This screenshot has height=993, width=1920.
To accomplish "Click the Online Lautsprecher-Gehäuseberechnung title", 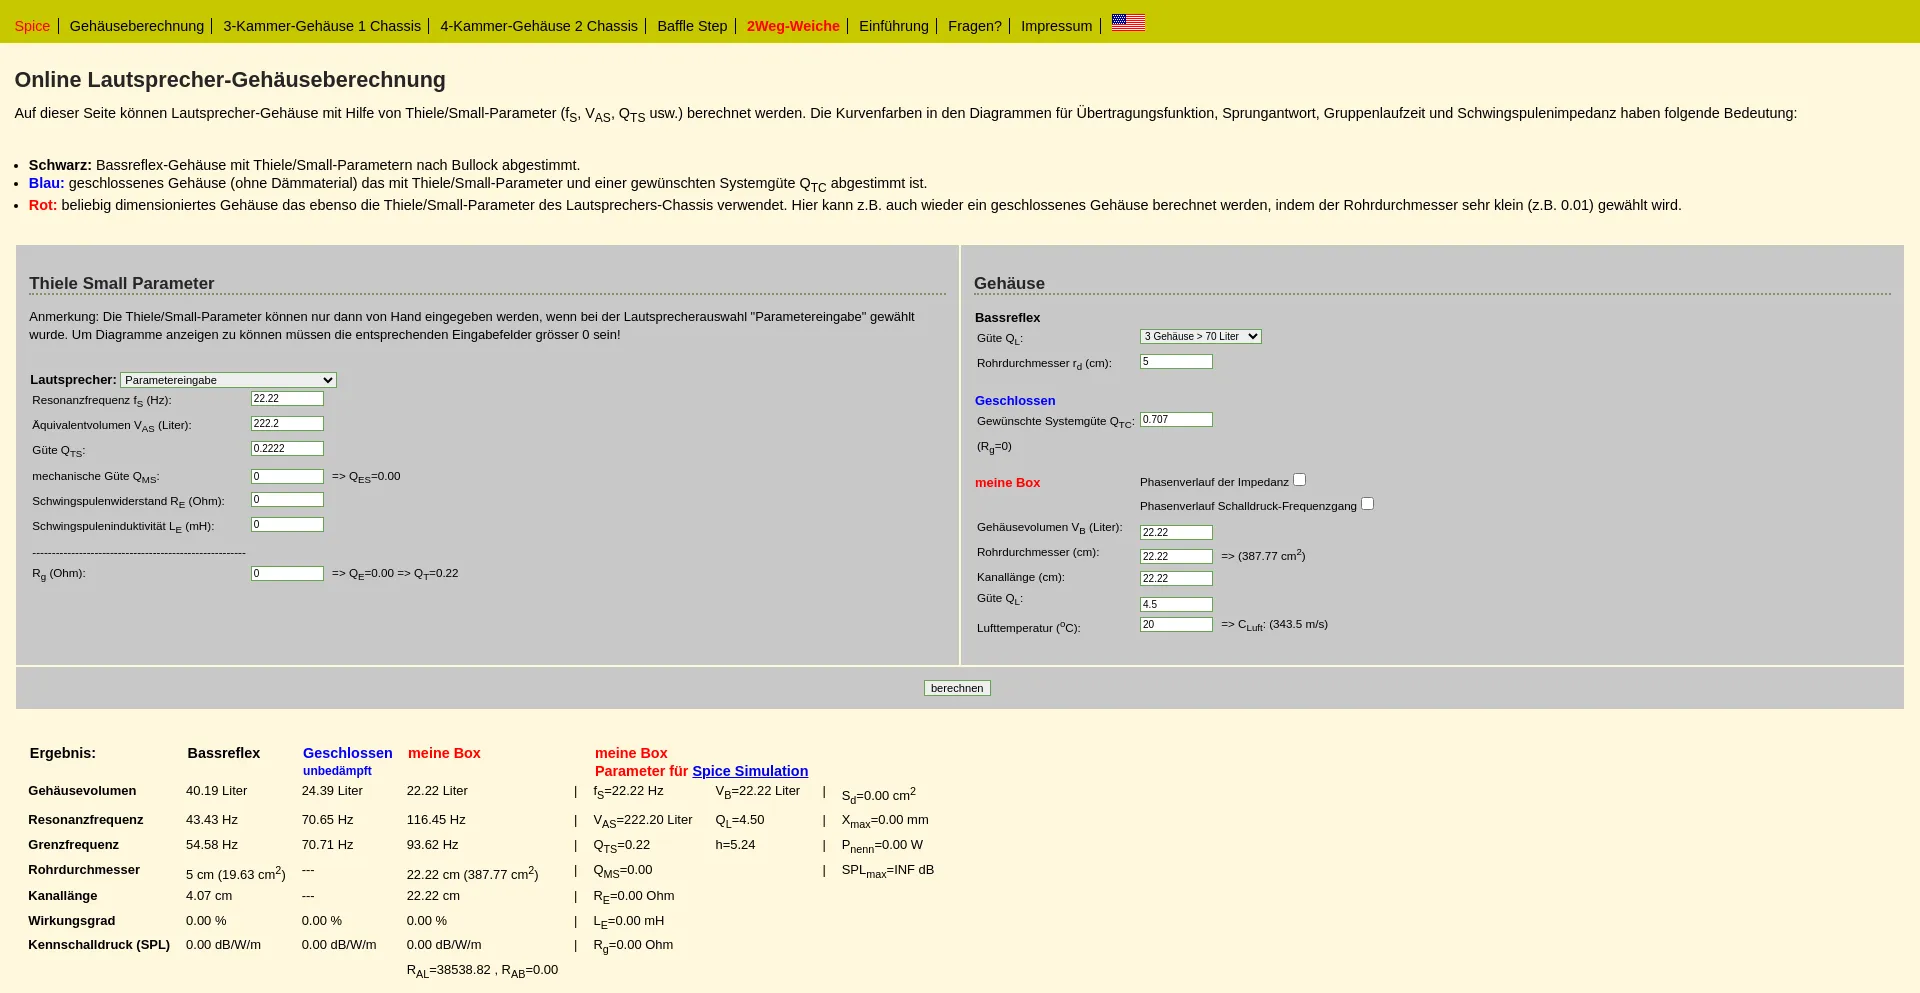I will coord(230,80).
